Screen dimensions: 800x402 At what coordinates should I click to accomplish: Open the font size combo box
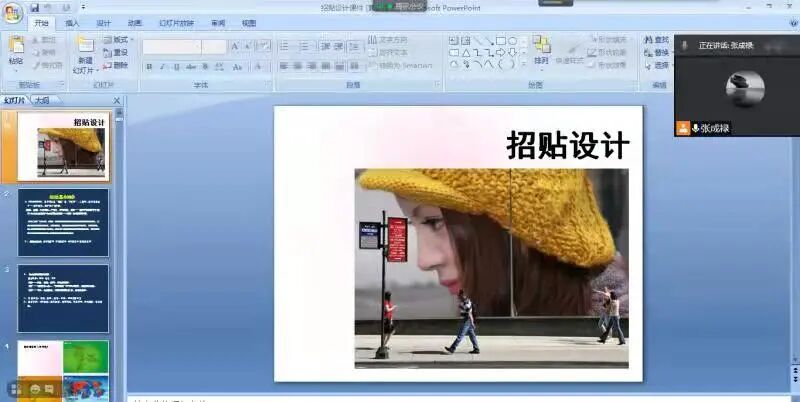214,47
